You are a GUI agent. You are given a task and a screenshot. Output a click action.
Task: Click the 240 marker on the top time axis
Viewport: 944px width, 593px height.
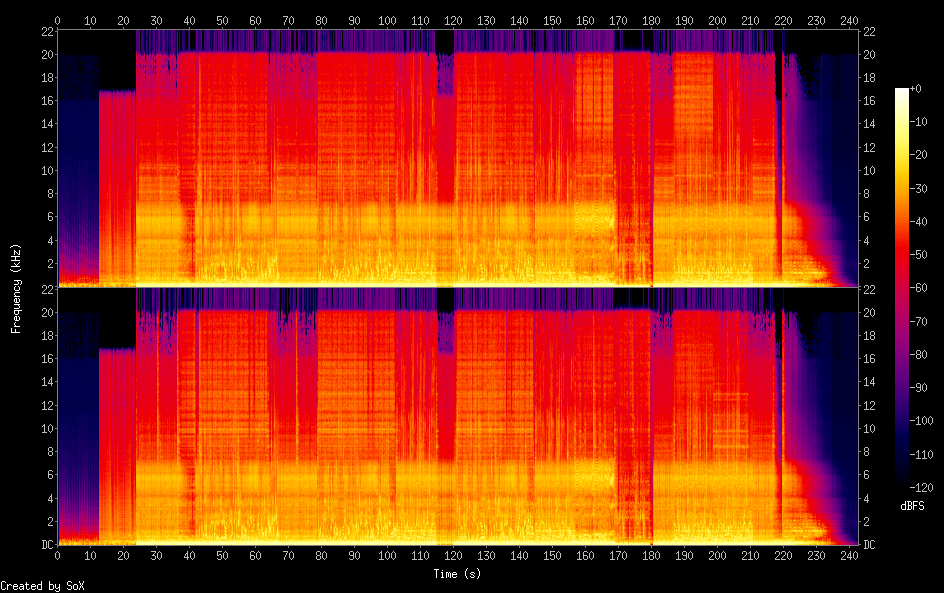(850, 20)
